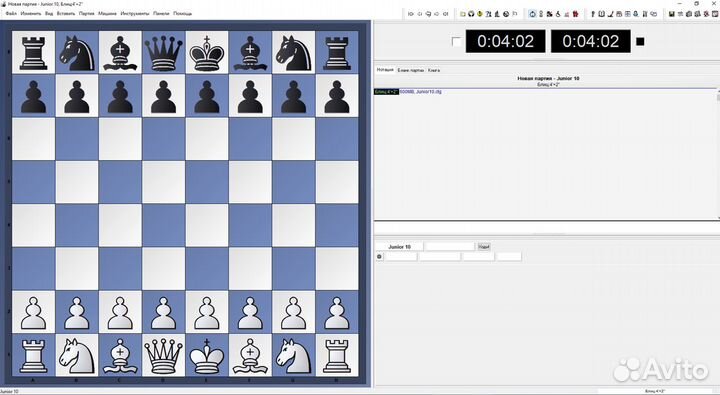Open the Файл menu

[11, 14]
